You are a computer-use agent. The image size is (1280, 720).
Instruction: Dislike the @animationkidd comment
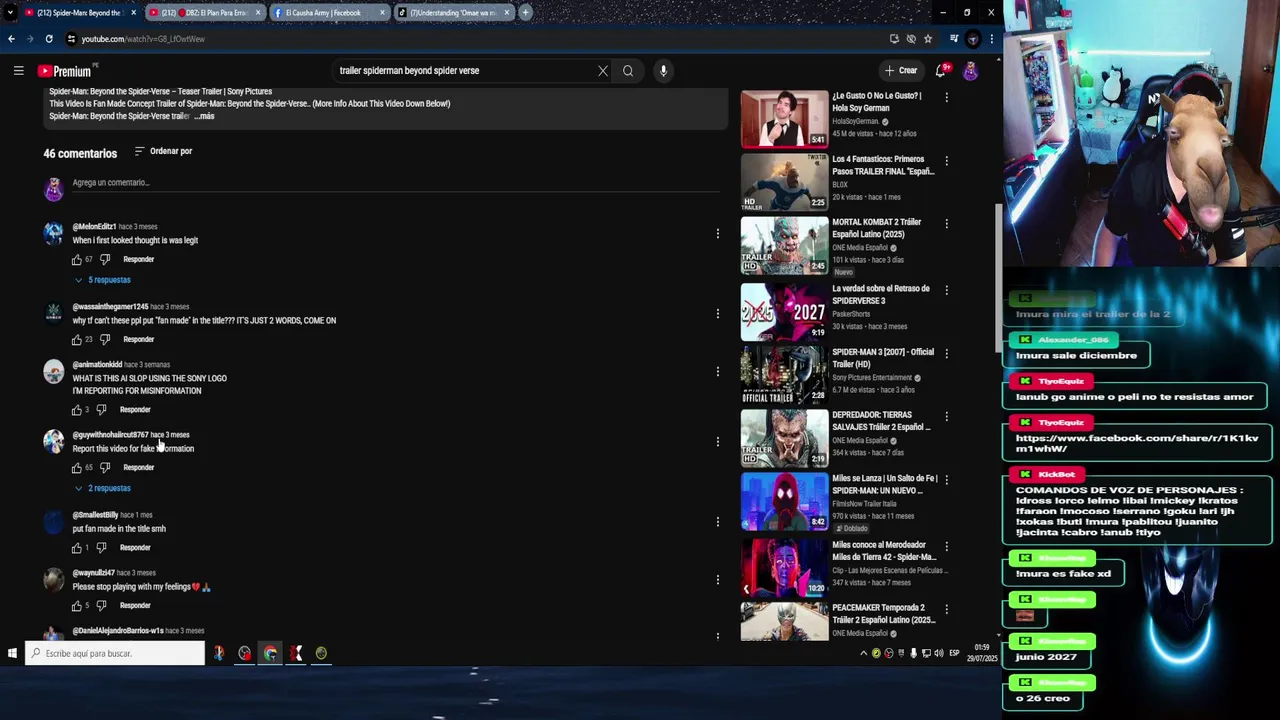pos(101,409)
